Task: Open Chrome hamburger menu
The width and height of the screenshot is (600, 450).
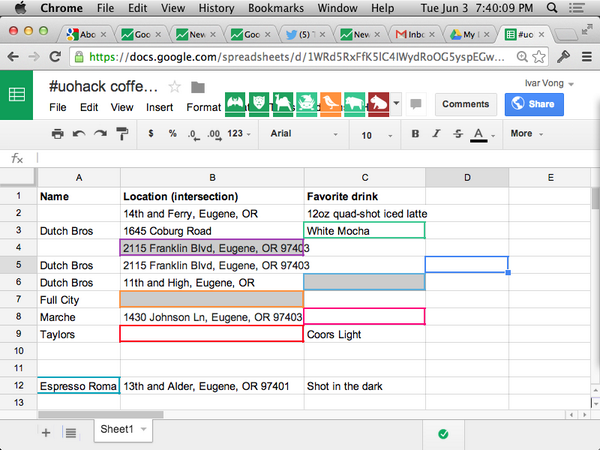Action: [587, 57]
